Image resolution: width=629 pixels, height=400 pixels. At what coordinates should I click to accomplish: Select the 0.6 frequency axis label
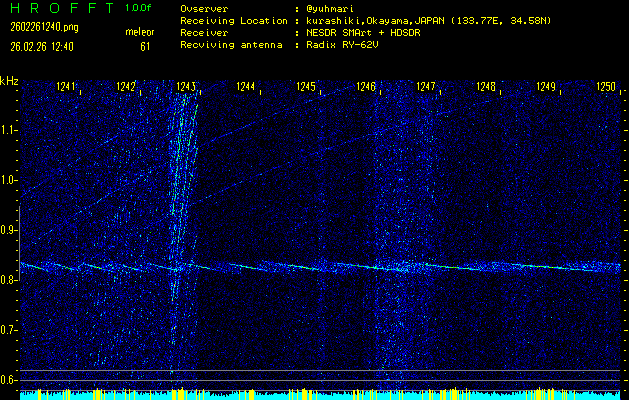pos(9,380)
